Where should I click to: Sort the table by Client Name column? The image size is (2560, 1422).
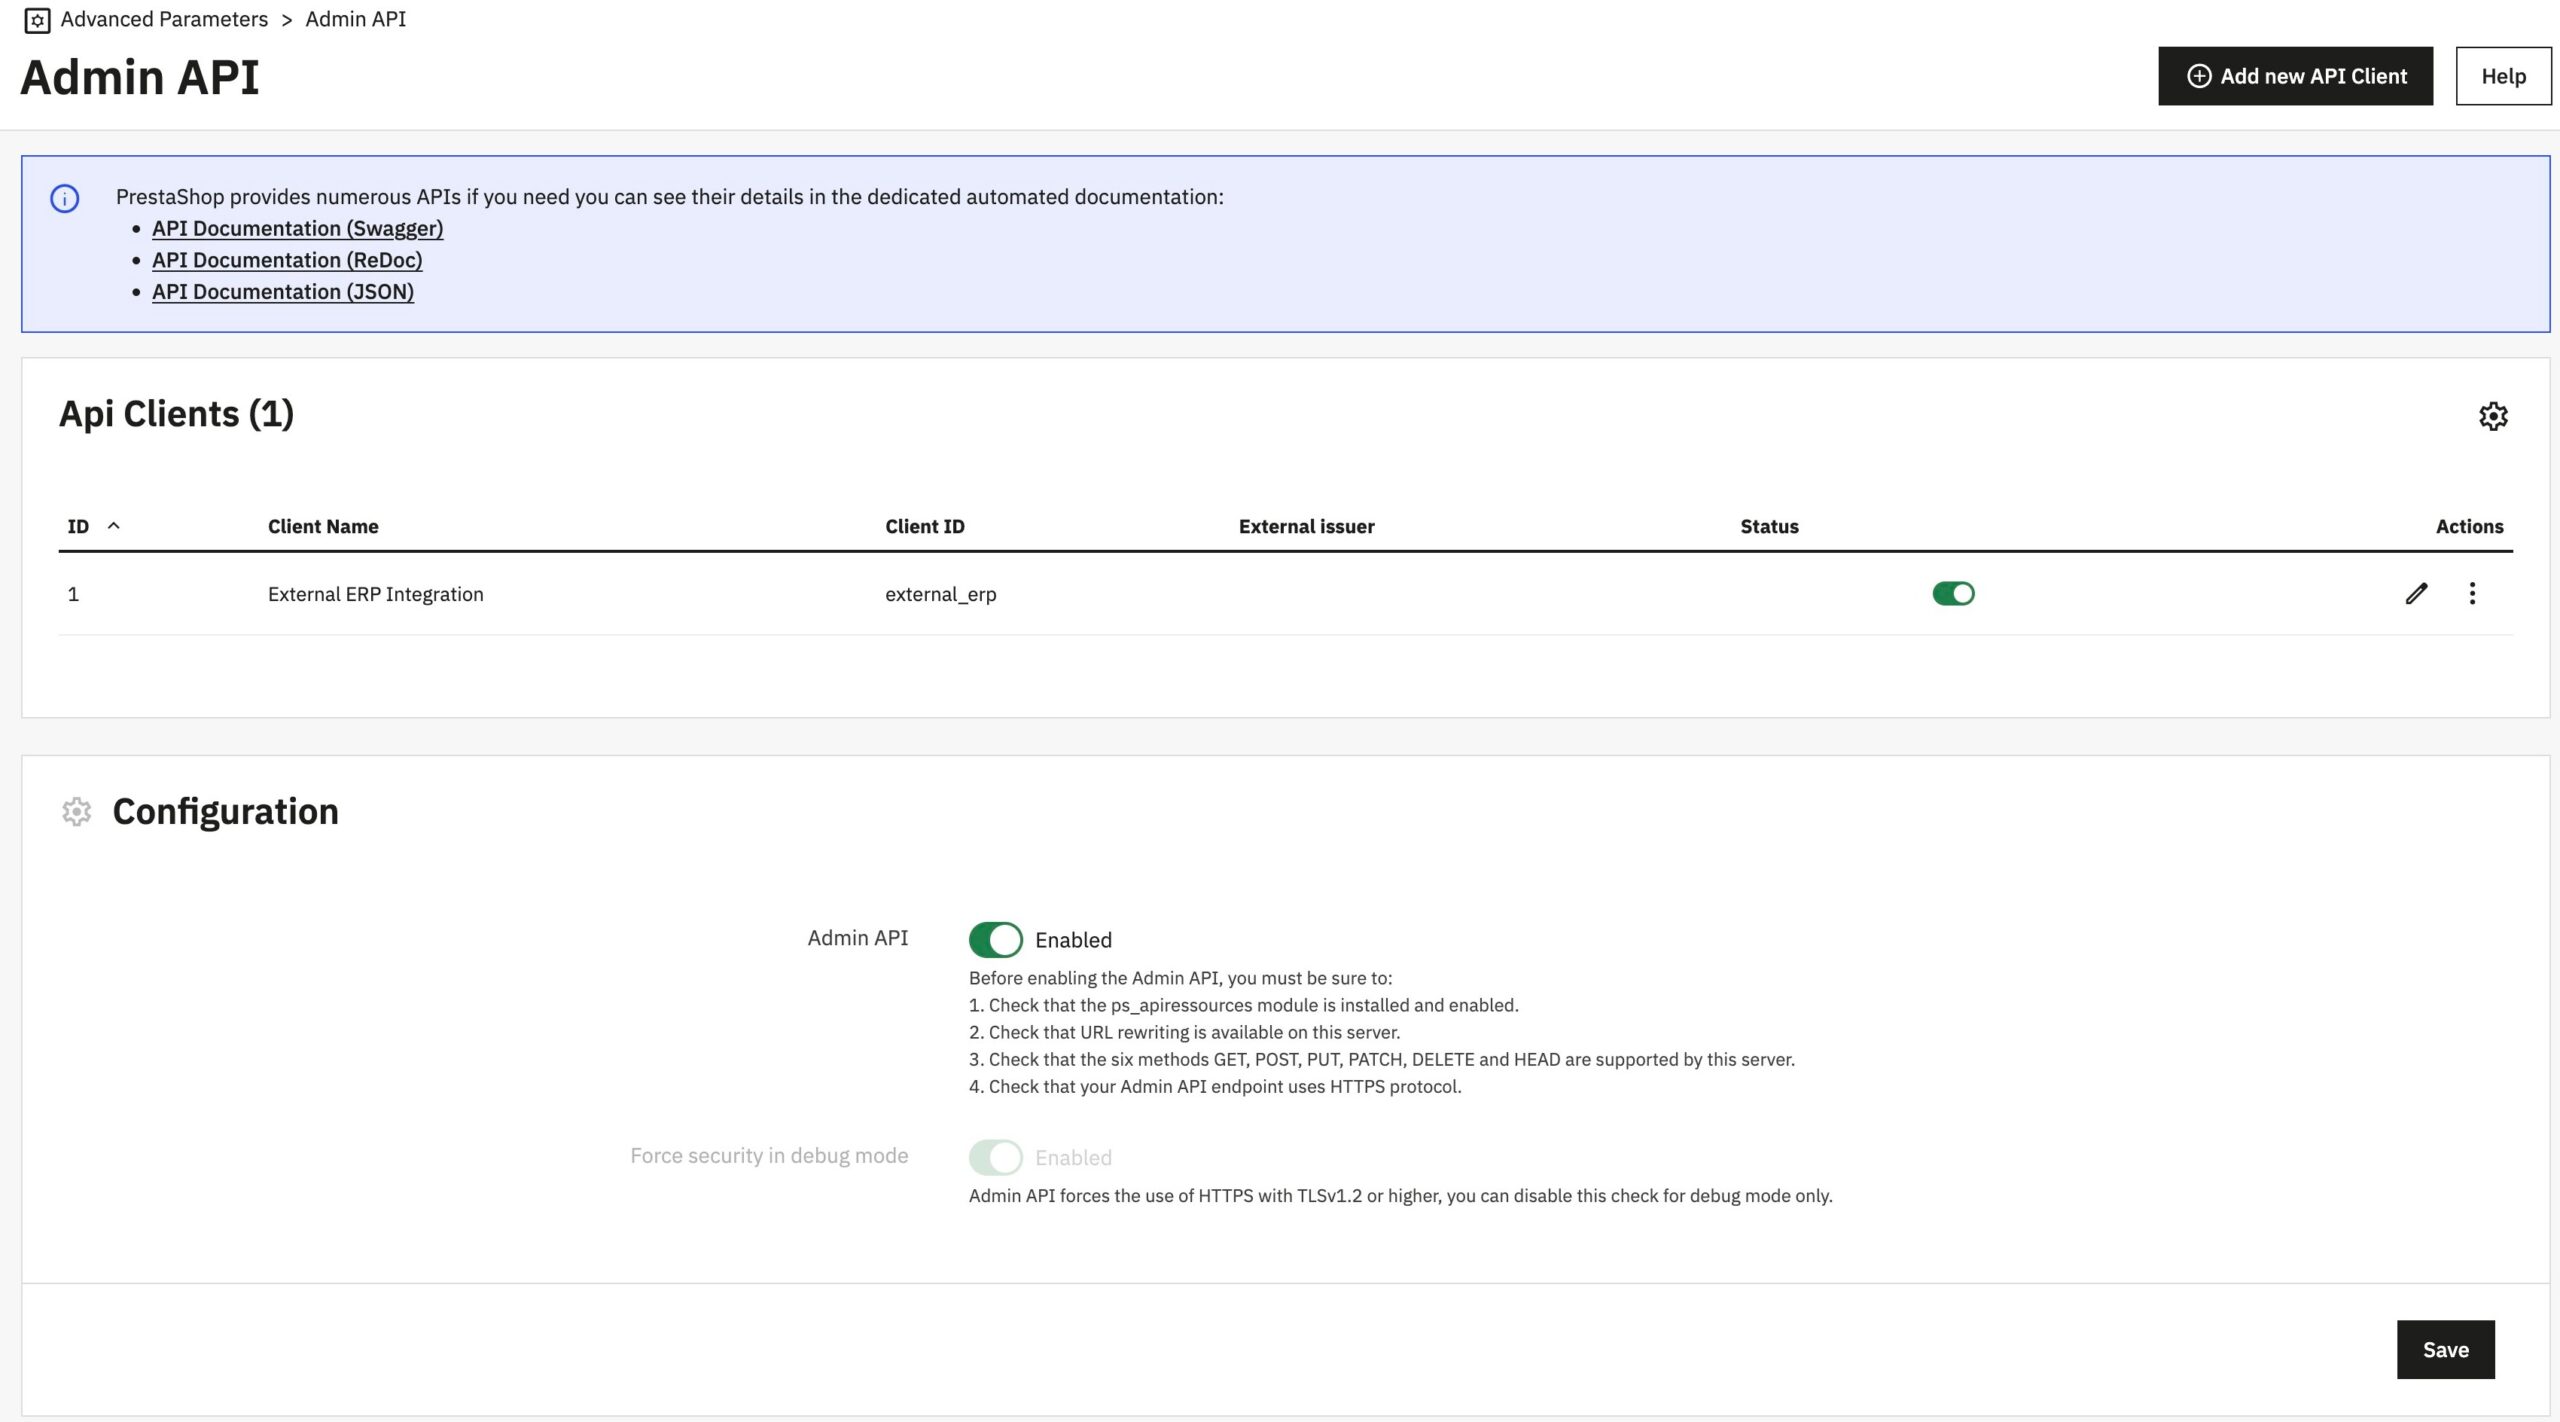(x=322, y=526)
